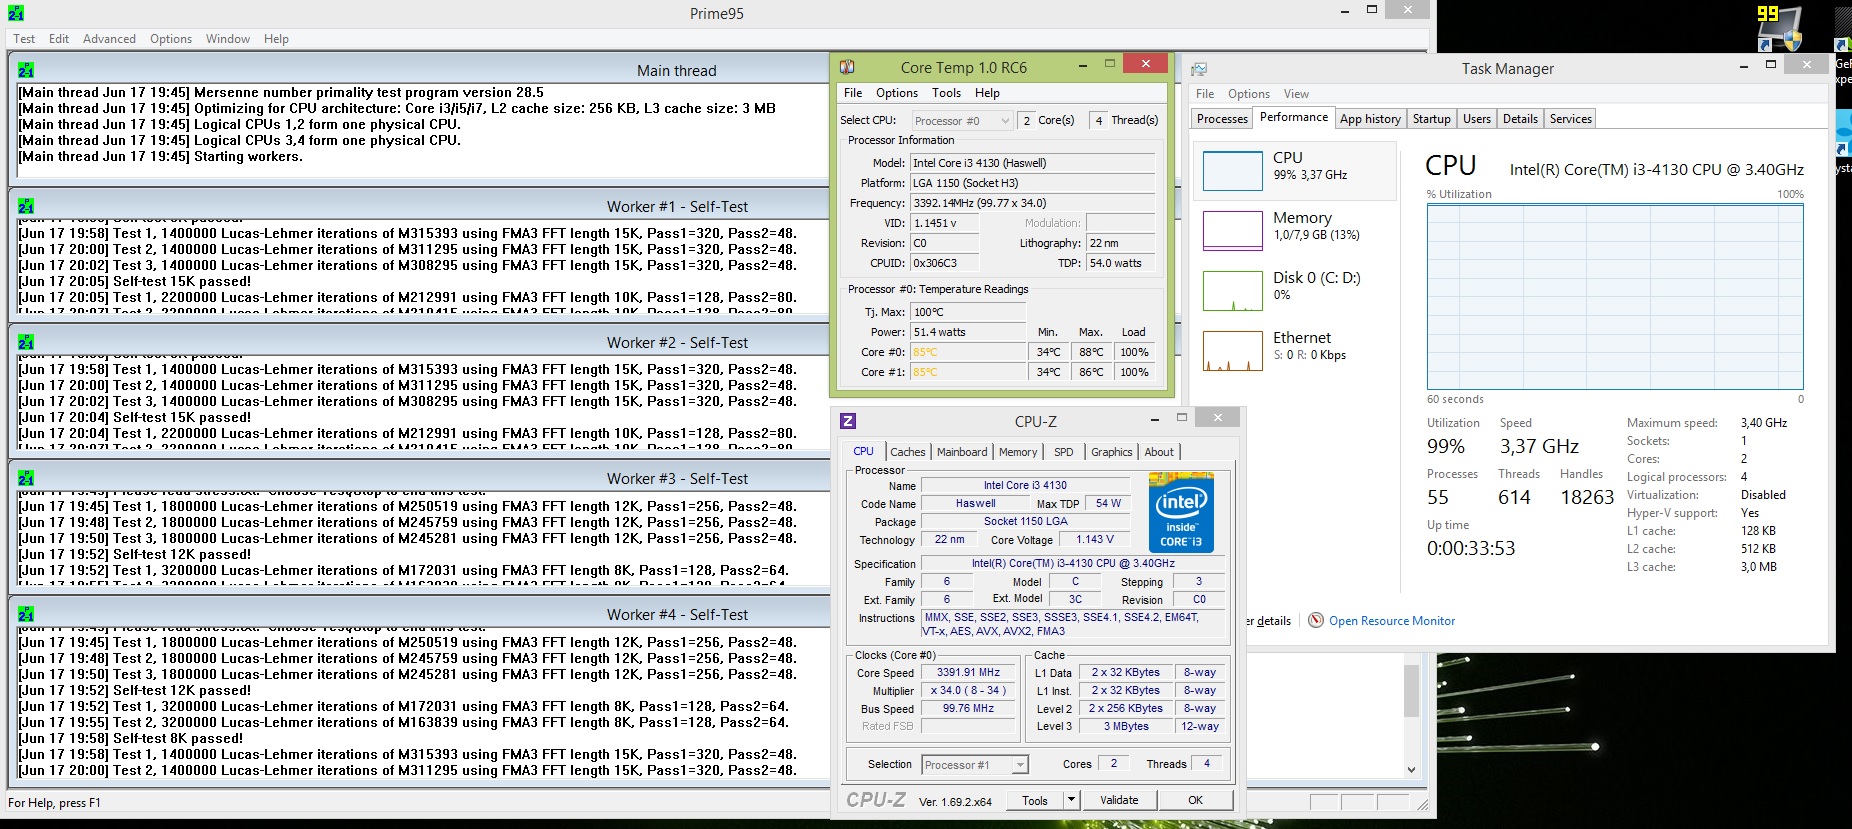Click the Intel Core i3 logo badge
1852x829 pixels.
1181,513
